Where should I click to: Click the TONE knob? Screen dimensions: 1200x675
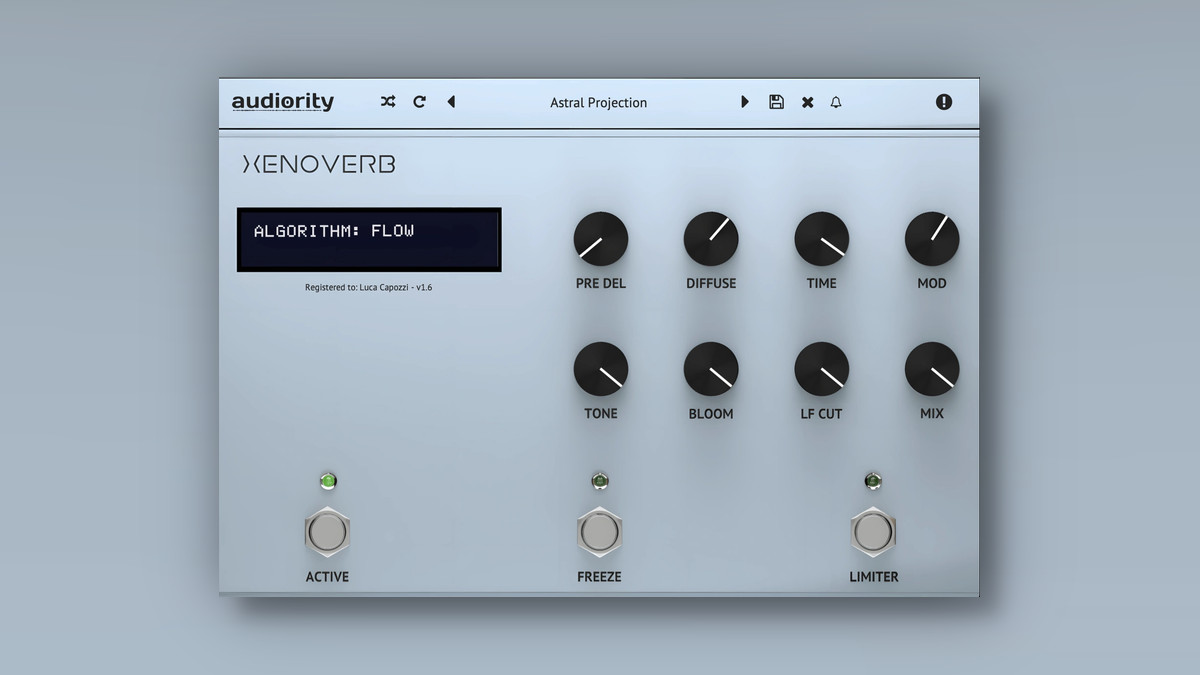coord(601,369)
